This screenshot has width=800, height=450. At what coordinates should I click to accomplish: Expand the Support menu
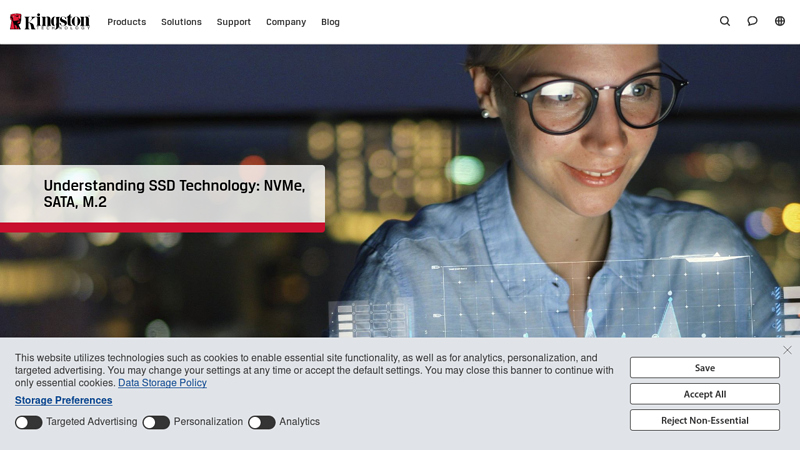point(234,22)
